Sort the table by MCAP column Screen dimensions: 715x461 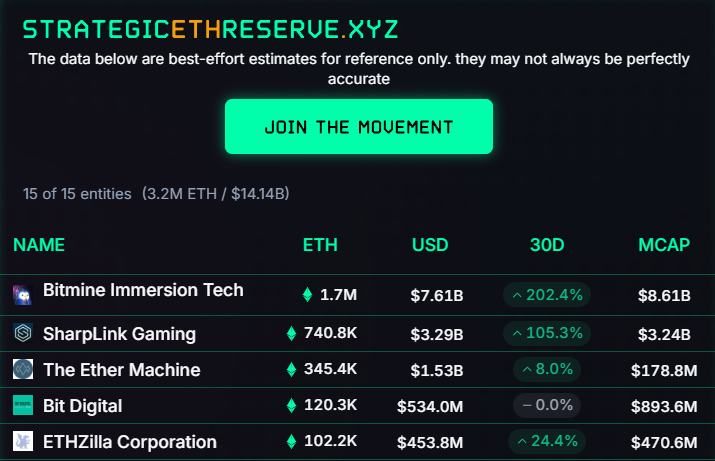click(x=664, y=245)
